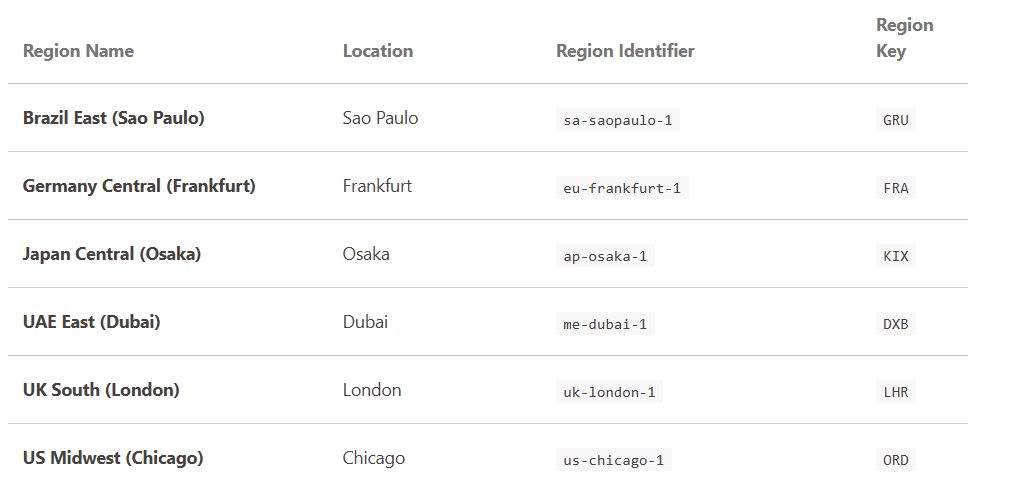Select Japan Central (Osaka) region name
Image resolution: width=1016 pixels, height=502 pixels.
tap(112, 254)
